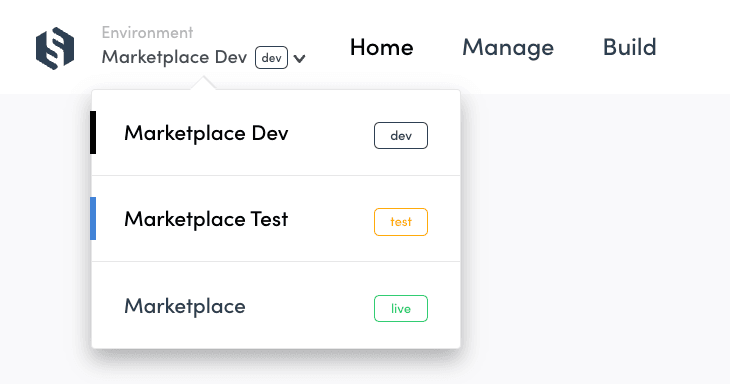The height and width of the screenshot is (384, 730).
Task: Click the green live badge
Action: pyautogui.click(x=401, y=309)
